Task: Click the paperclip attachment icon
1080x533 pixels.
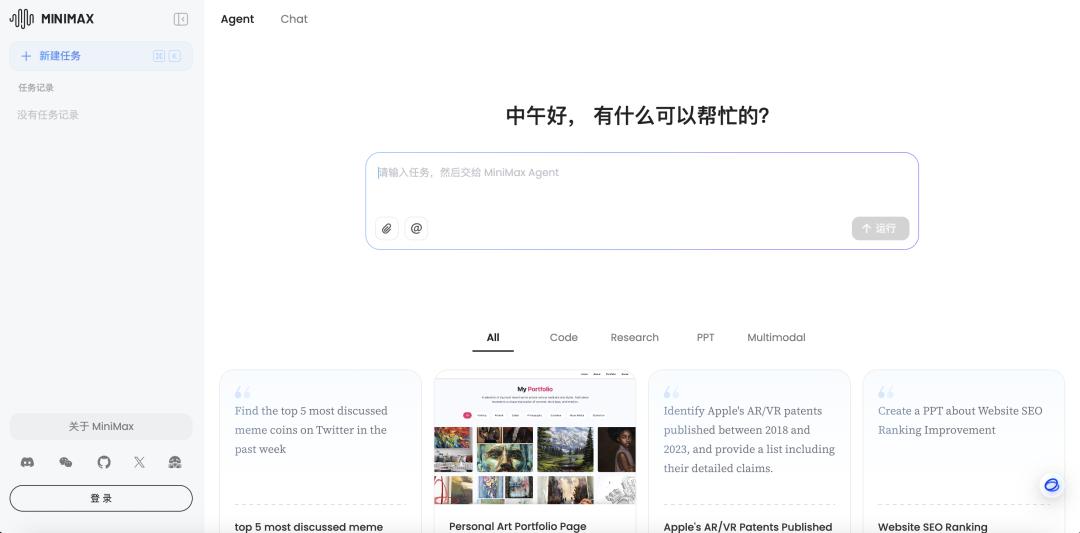Action: coord(387,228)
